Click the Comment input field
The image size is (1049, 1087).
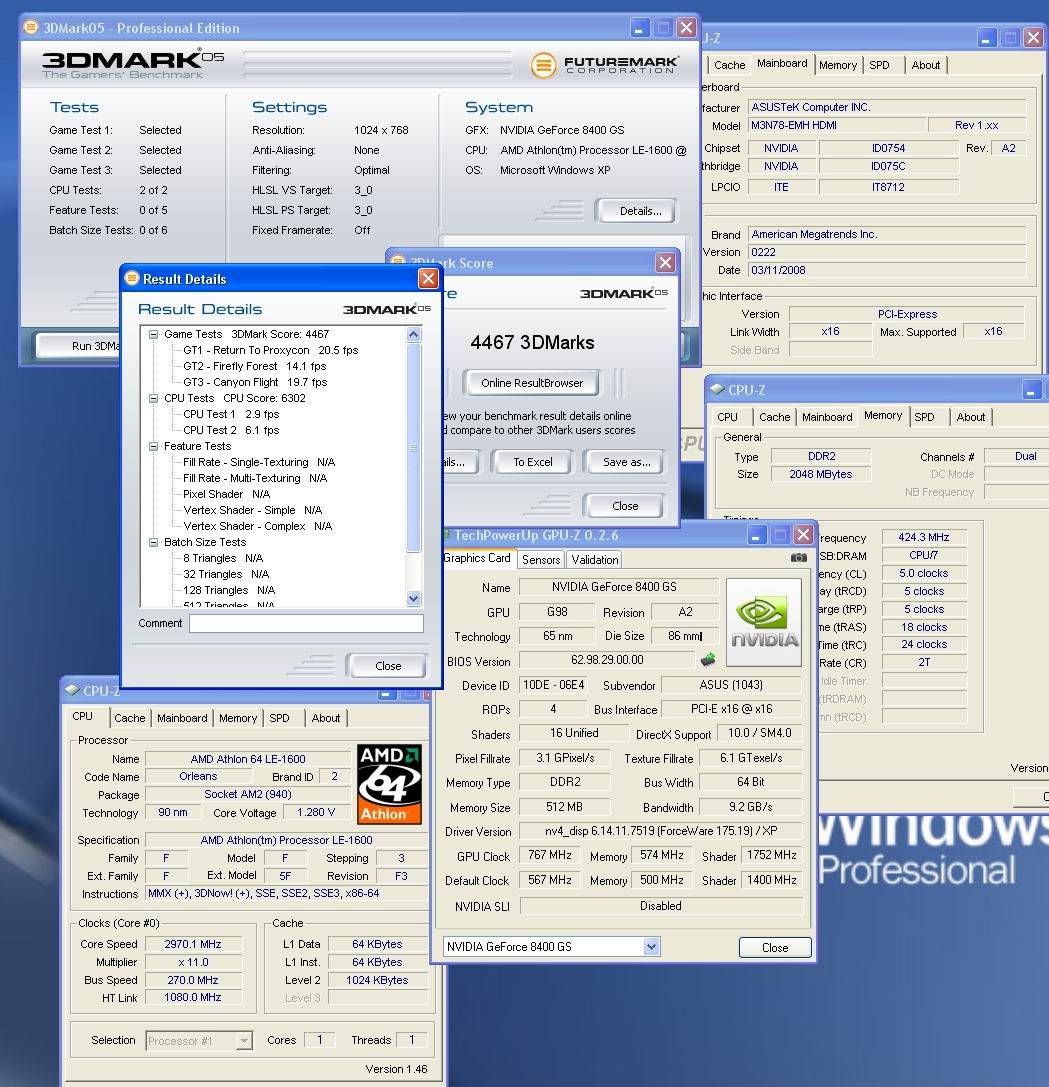306,623
